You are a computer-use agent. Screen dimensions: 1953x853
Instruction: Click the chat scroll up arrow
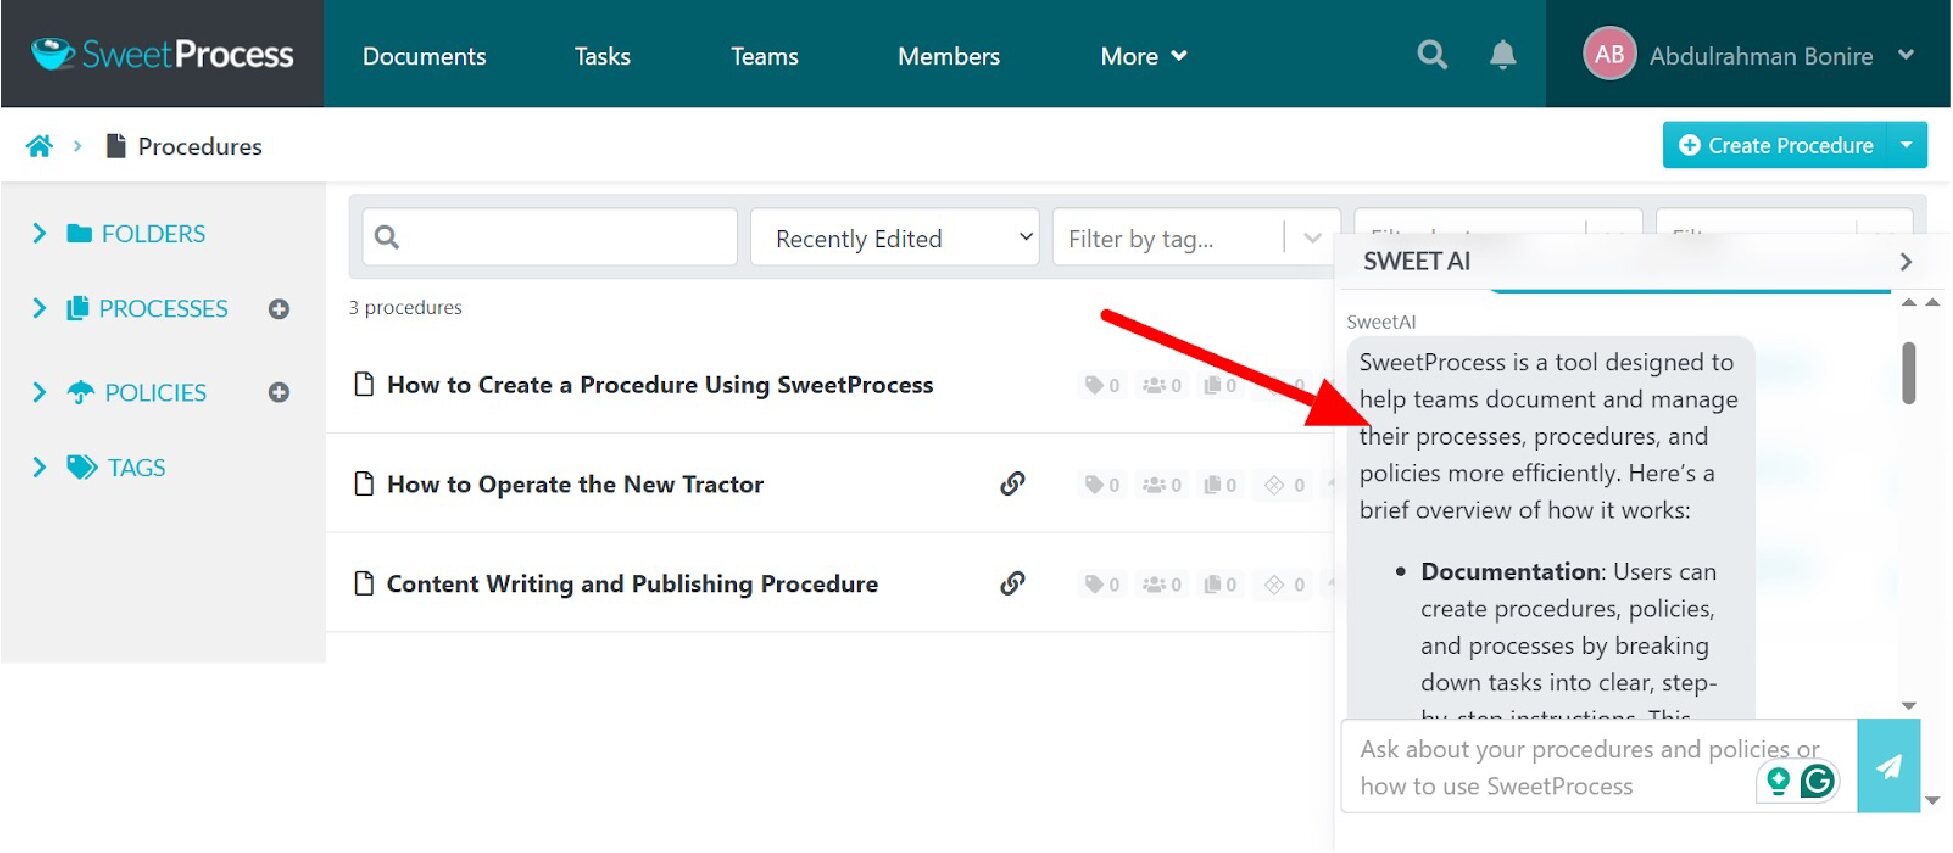pos(1908,302)
